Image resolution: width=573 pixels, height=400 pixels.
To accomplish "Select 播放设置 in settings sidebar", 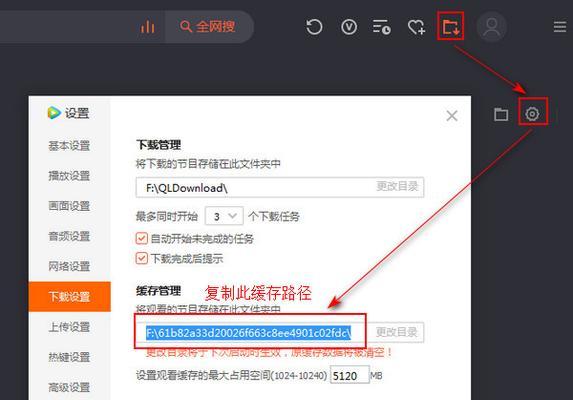I will [69, 176].
